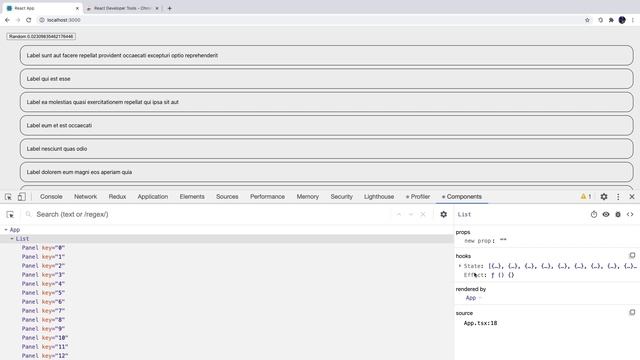This screenshot has height=360, width=640.
Task: Copy hooks to clipboard icon
Action: click(x=632, y=256)
